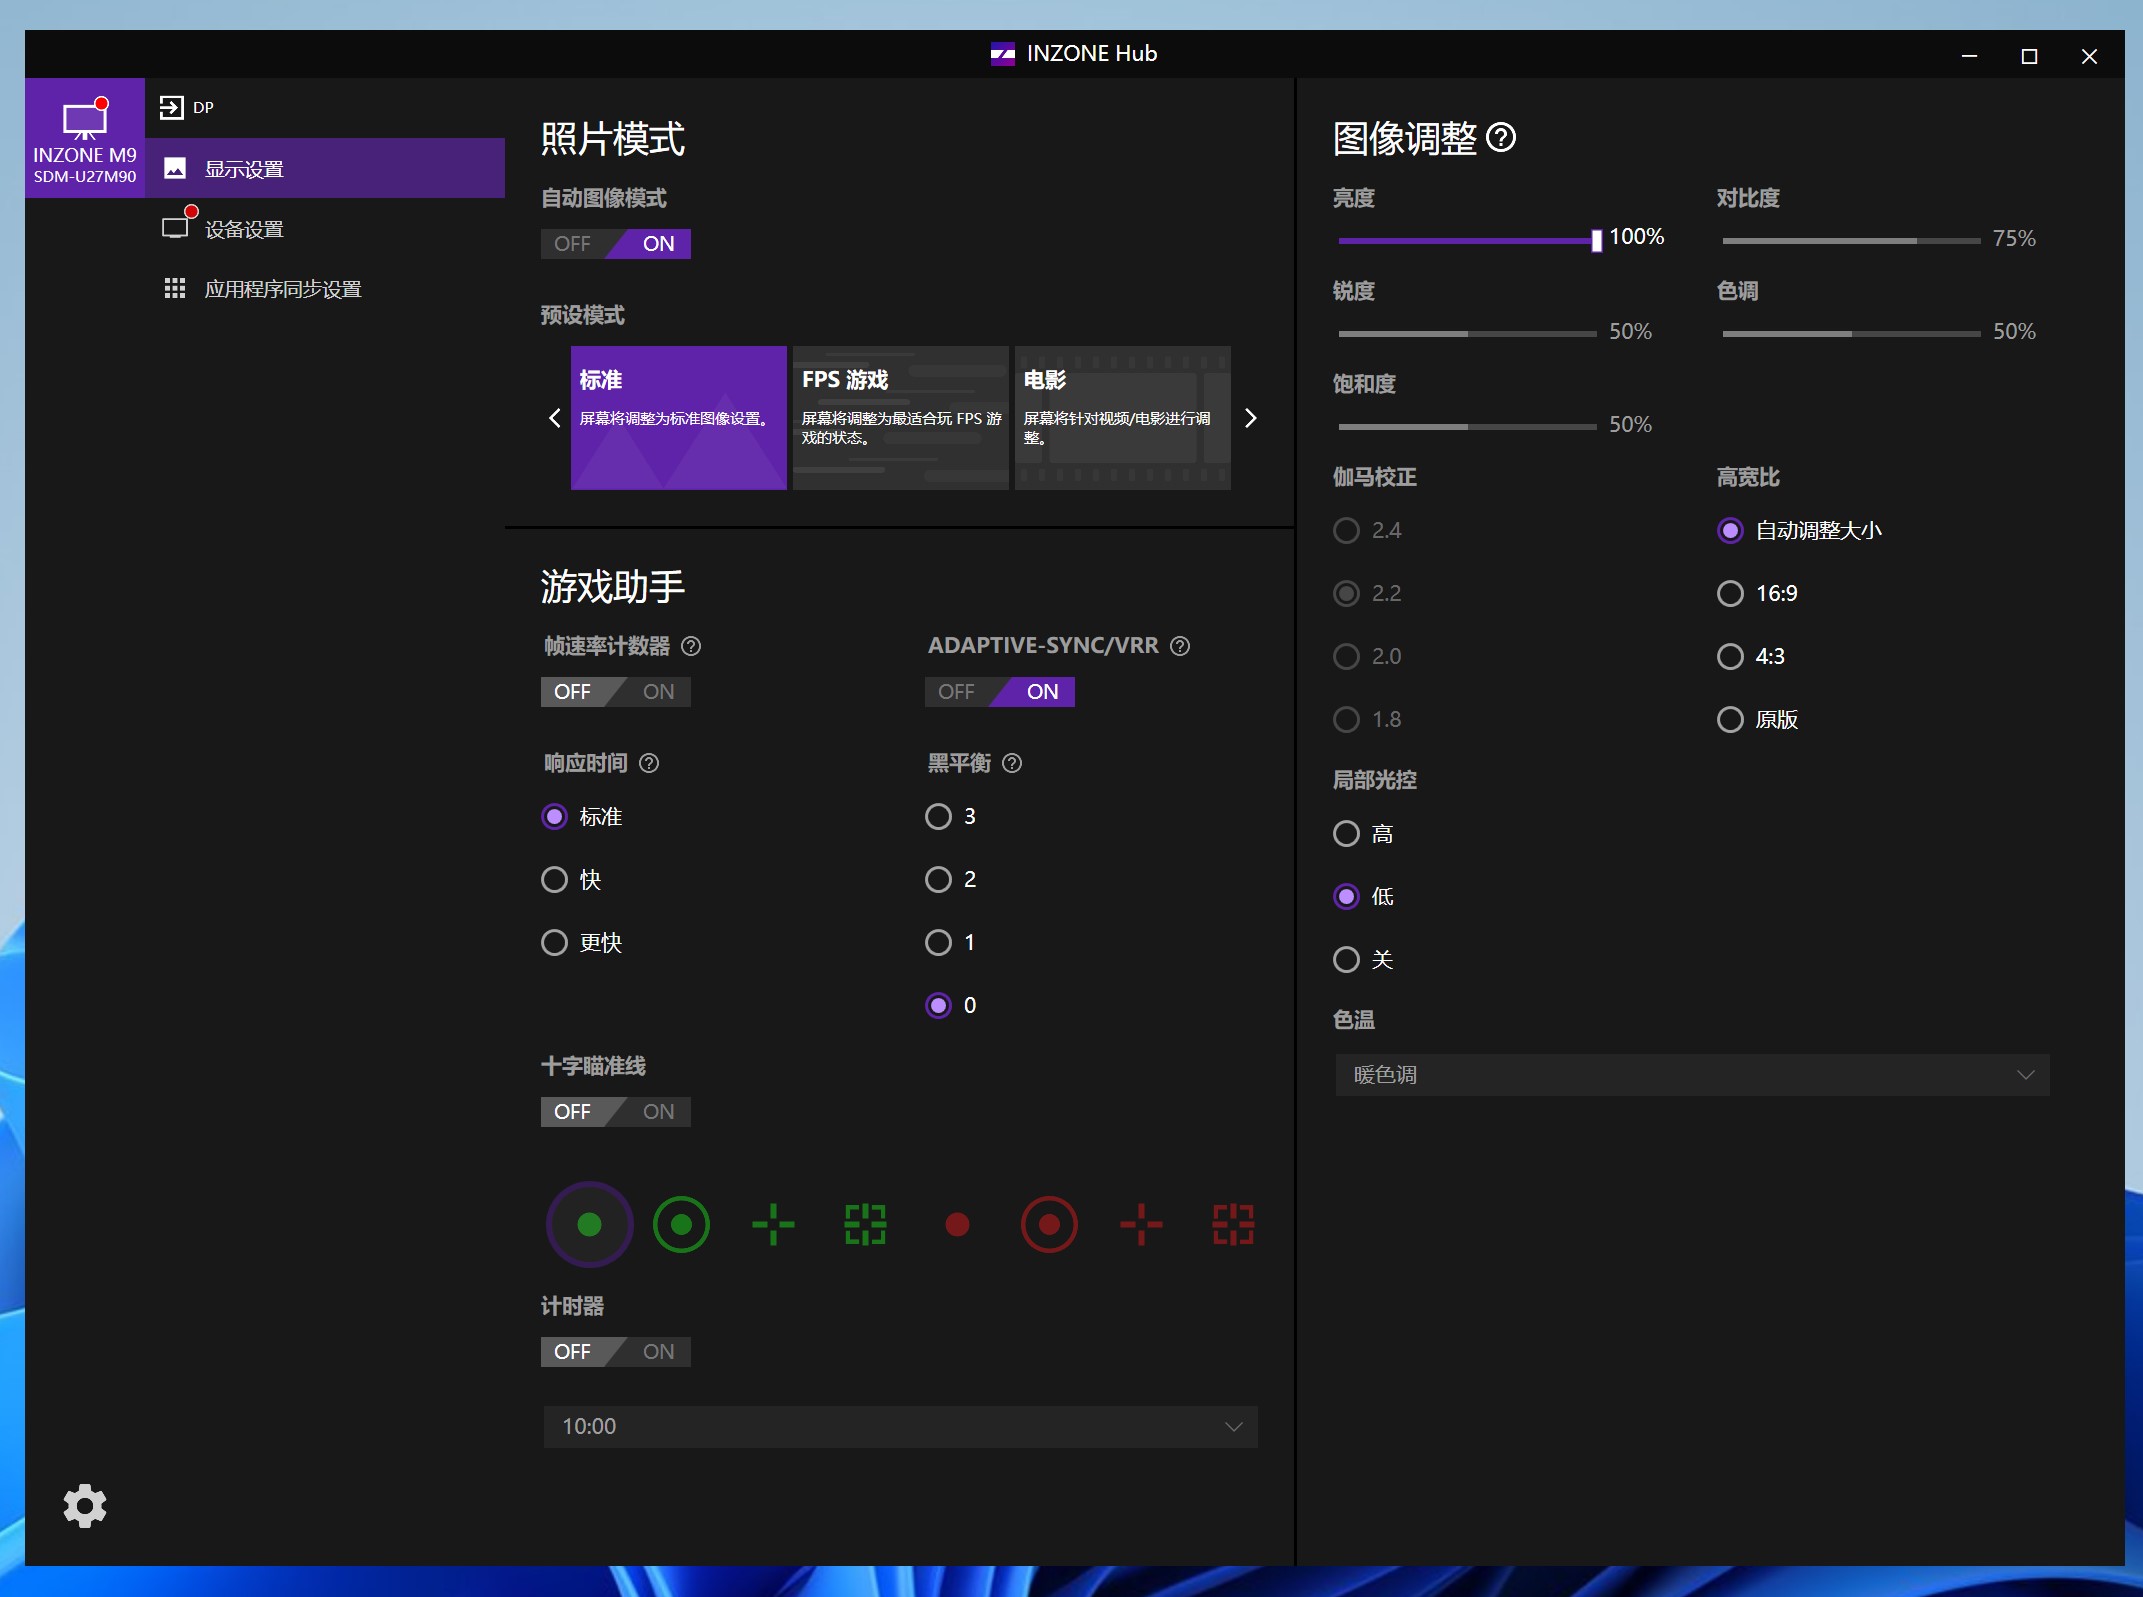
Task: Select the green dot crosshair style
Action: click(x=589, y=1224)
